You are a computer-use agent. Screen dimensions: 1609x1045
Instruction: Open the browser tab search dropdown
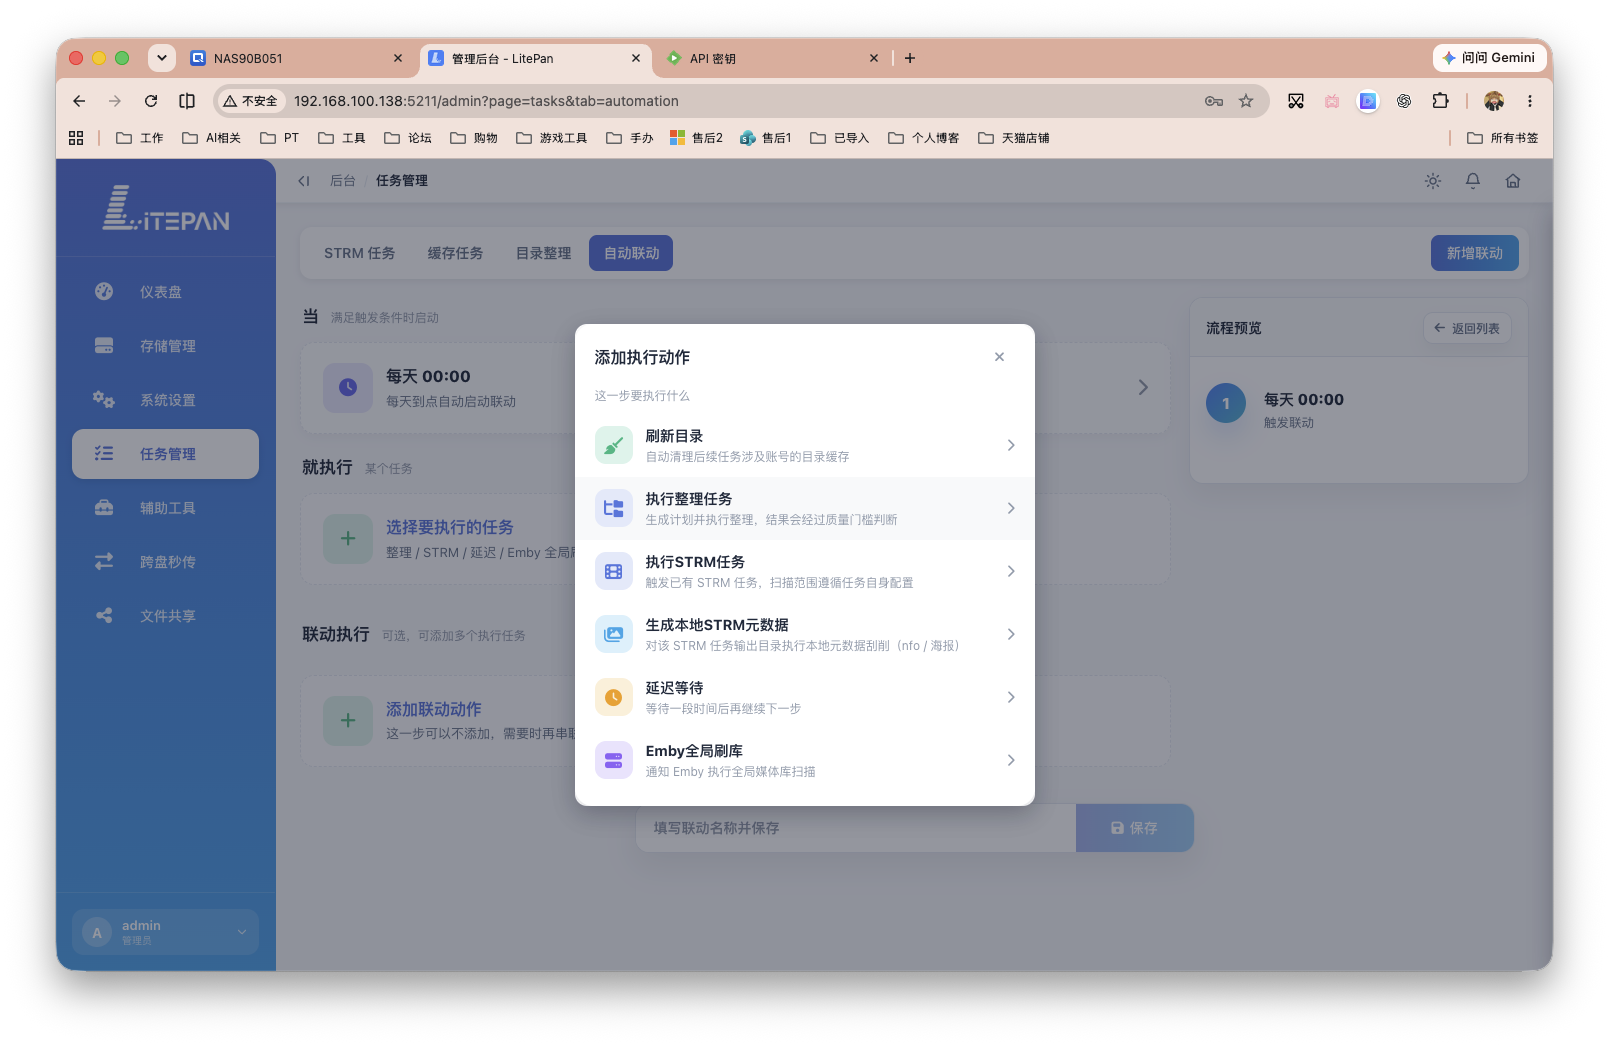pos(162,58)
